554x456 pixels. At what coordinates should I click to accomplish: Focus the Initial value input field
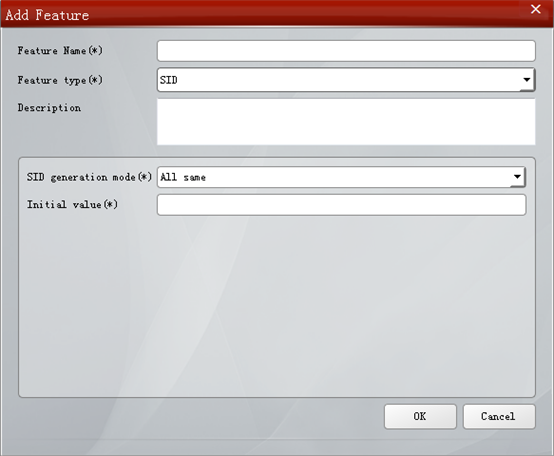(x=341, y=205)
